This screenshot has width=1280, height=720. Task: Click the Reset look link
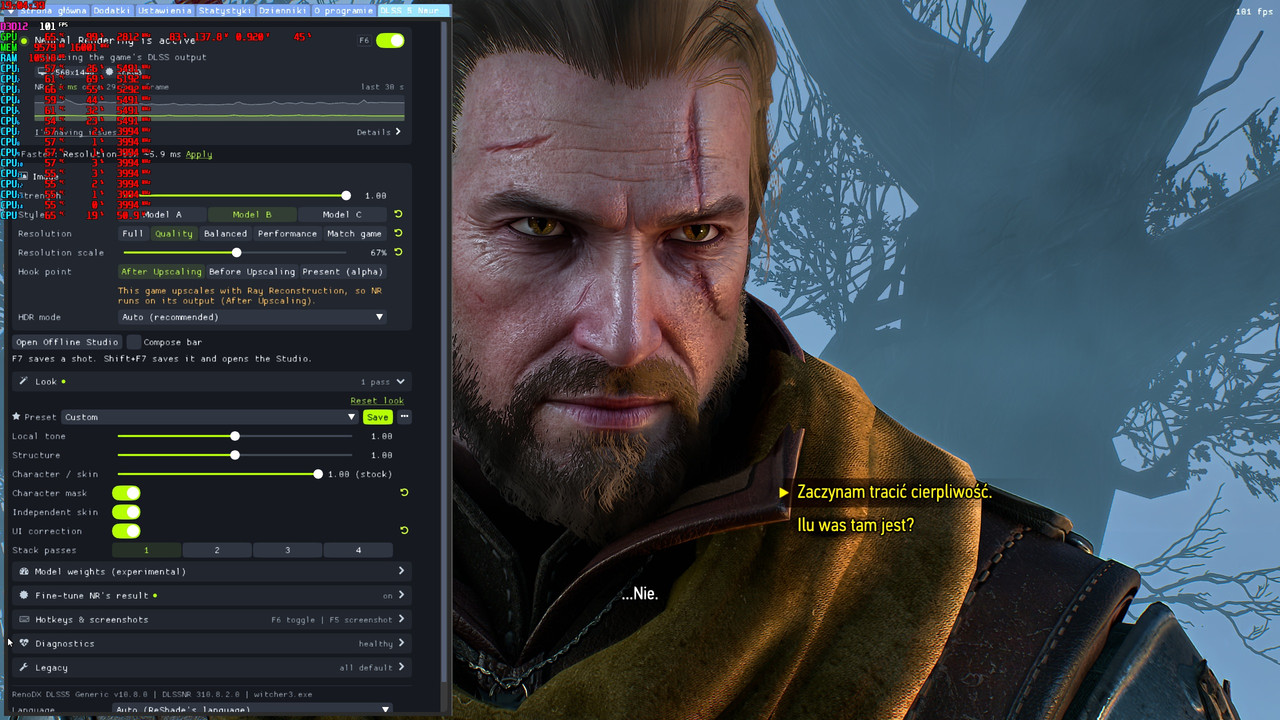(x=377, y=401)
